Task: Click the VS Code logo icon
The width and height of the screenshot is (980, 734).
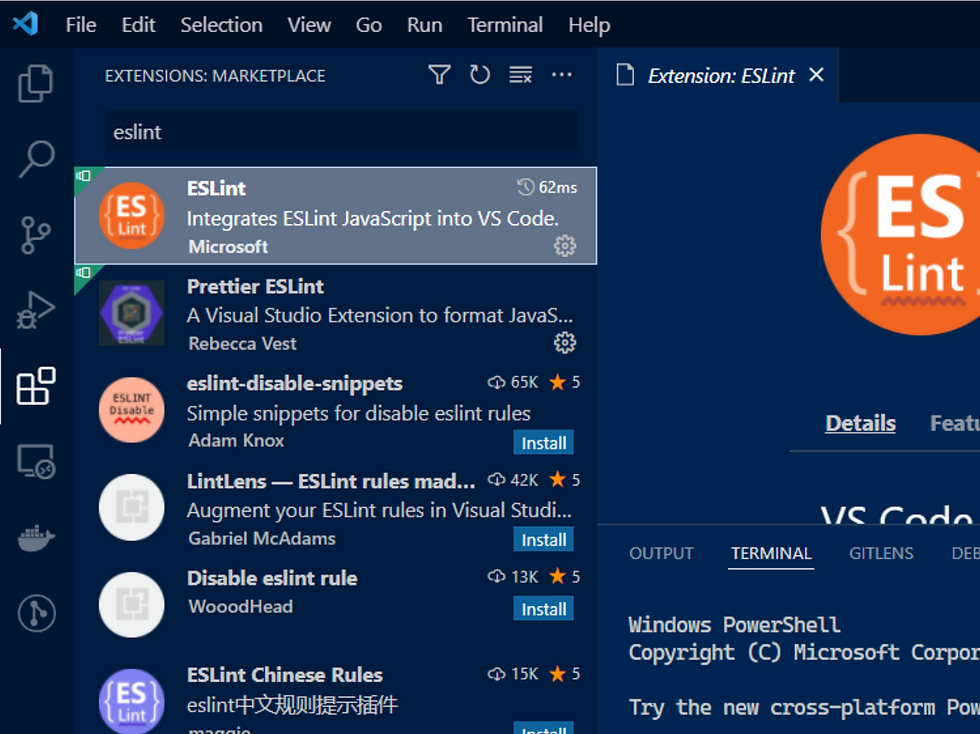Action: click(26, 24)
